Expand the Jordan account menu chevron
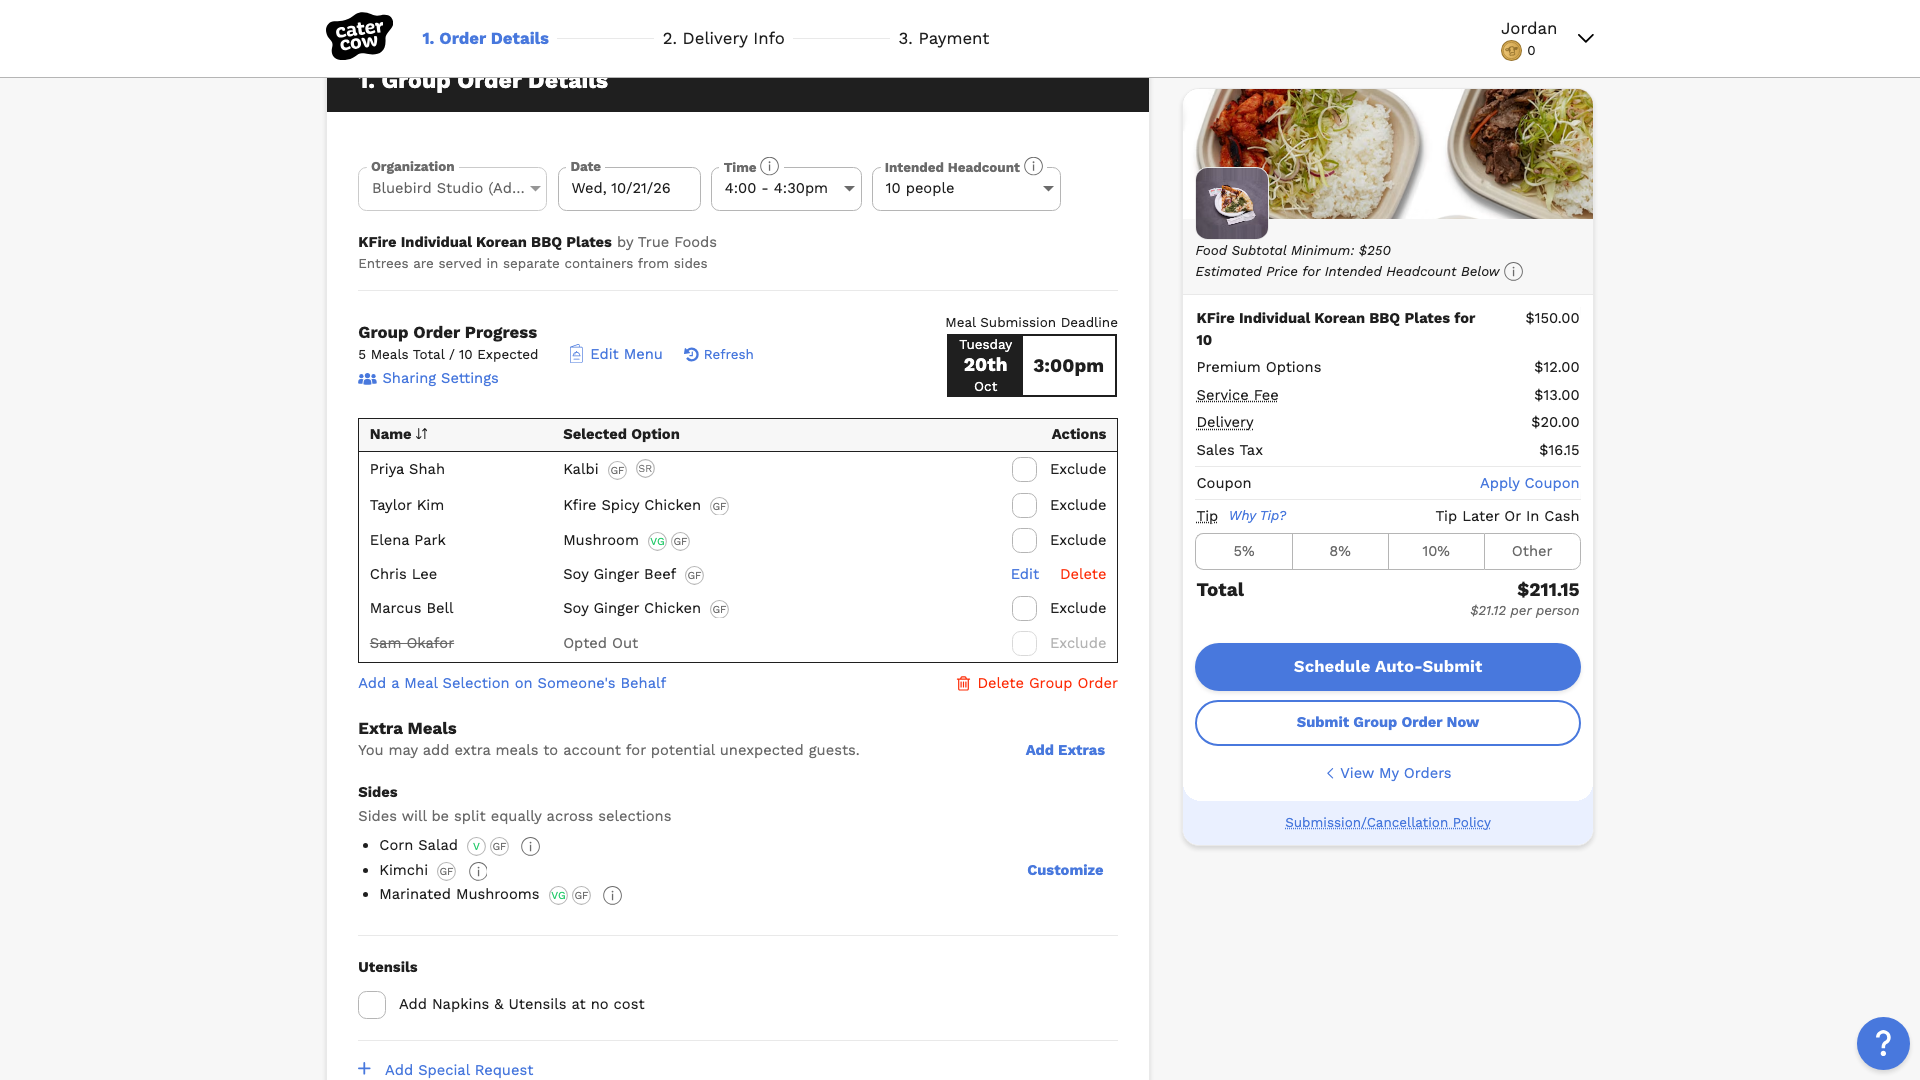The height and width of the screenshot is (1080, 1920). click(1585, 38)
